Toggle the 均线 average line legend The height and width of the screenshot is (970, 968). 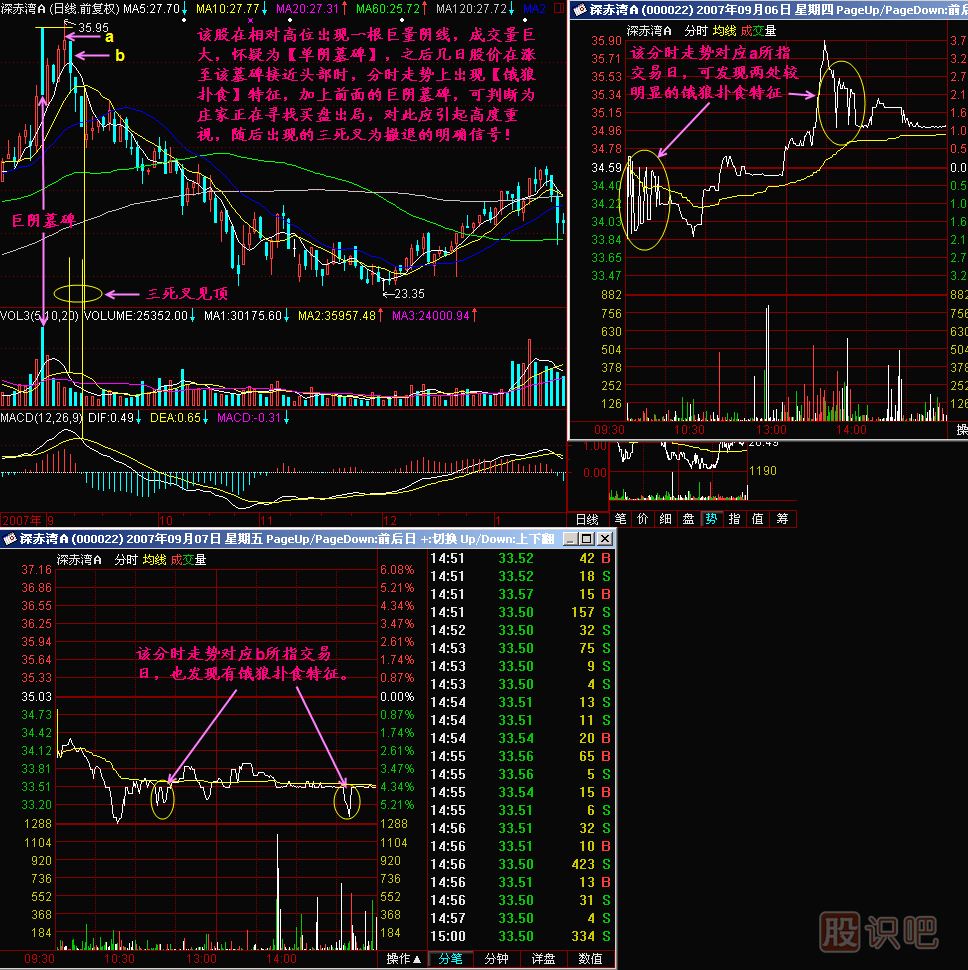(x=154, y=560)
